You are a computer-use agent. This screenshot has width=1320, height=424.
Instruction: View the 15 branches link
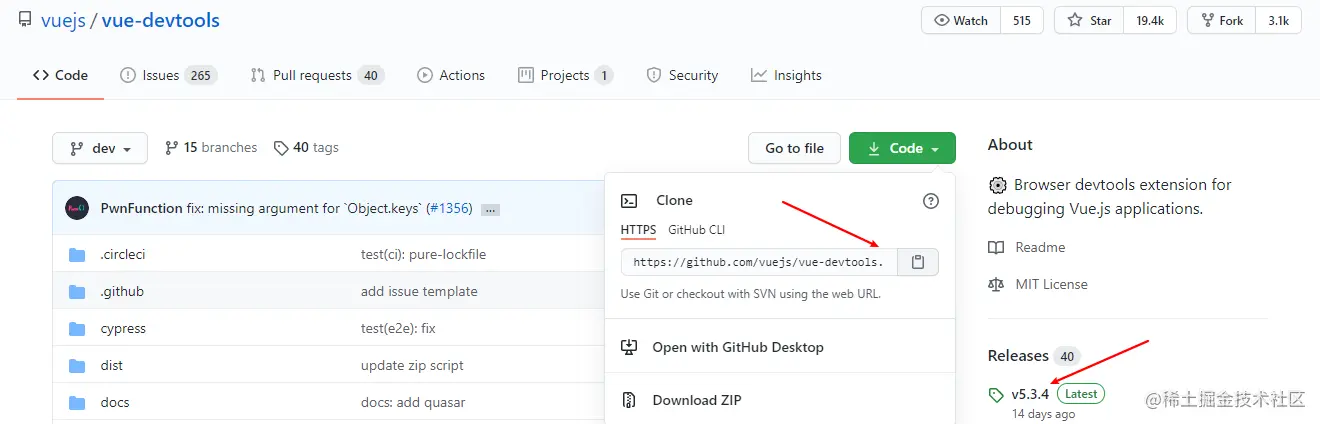211,147
